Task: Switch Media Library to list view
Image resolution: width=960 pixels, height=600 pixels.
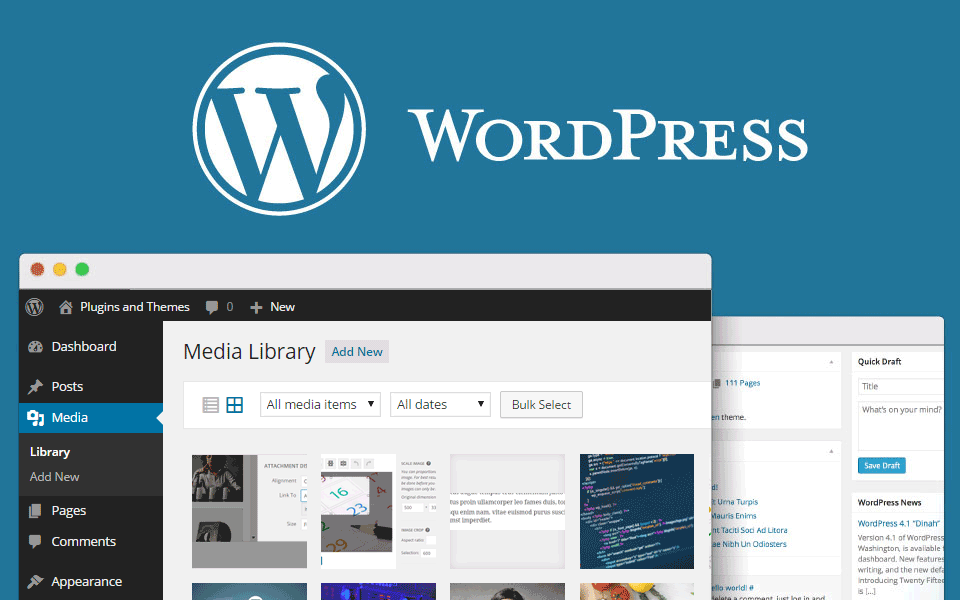Action: coord(211,405)
